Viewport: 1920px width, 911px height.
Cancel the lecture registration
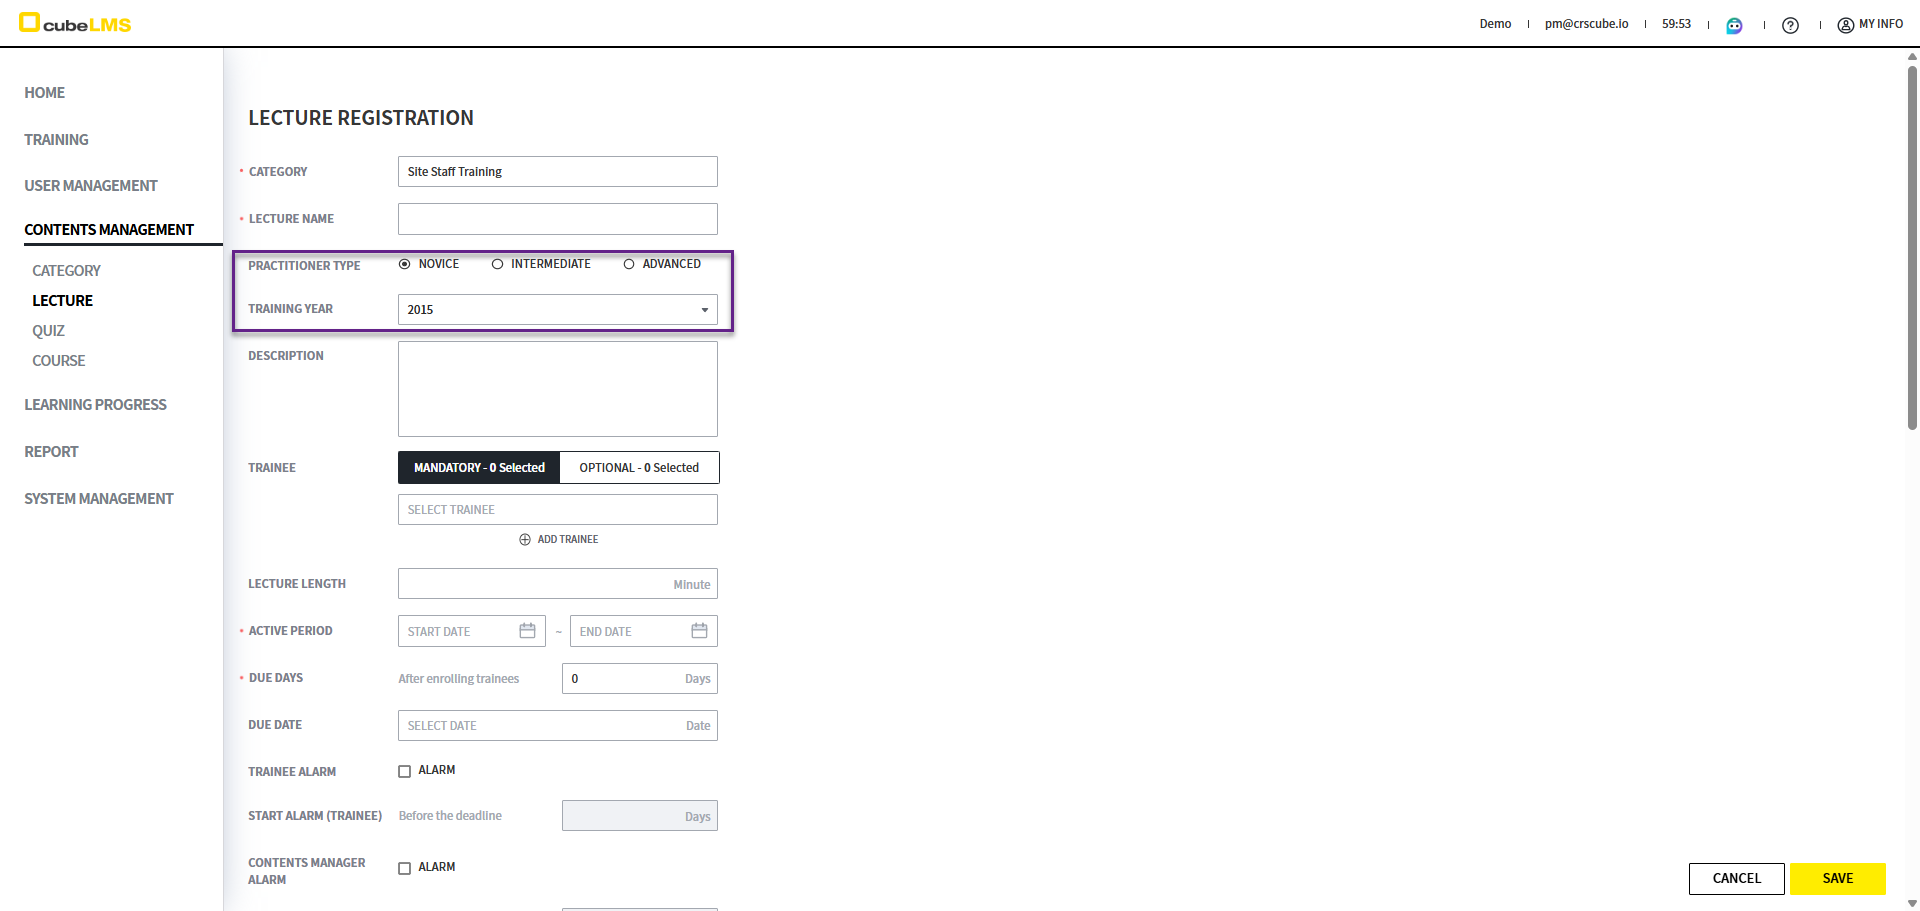click(1736, 879)
